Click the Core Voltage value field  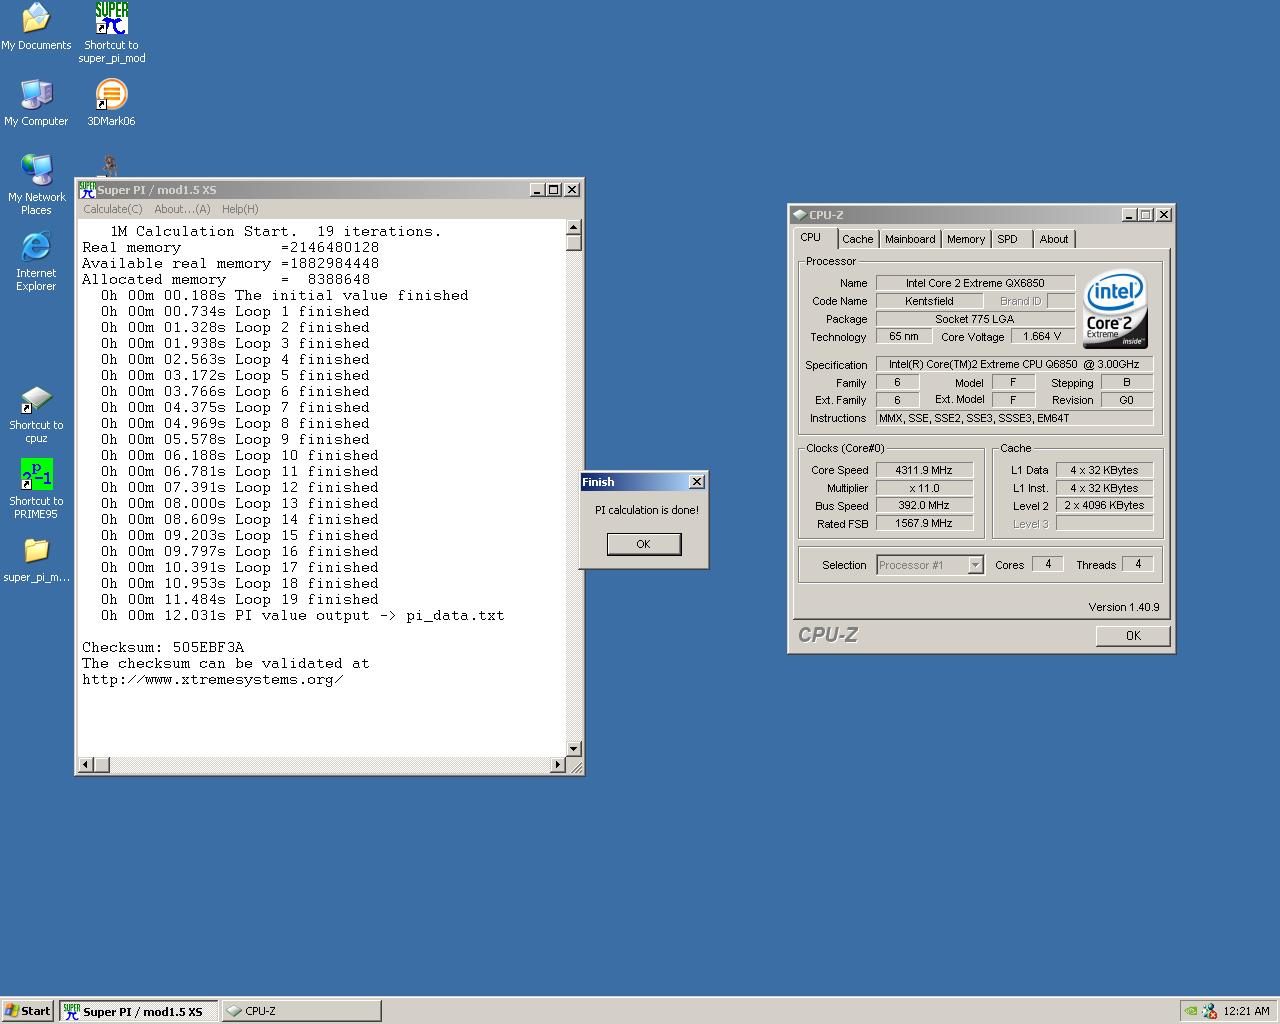[x=1042, y=337]
